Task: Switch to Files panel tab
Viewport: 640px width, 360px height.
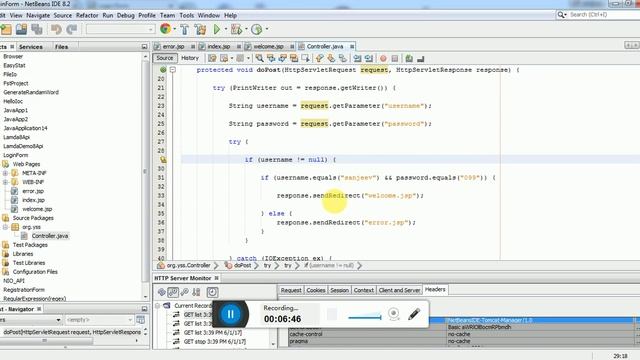Action: point(62,47)
